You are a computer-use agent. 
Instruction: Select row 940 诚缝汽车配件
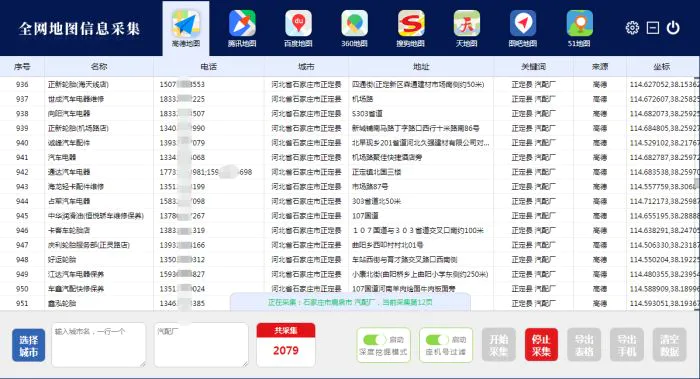click(350, 143)
